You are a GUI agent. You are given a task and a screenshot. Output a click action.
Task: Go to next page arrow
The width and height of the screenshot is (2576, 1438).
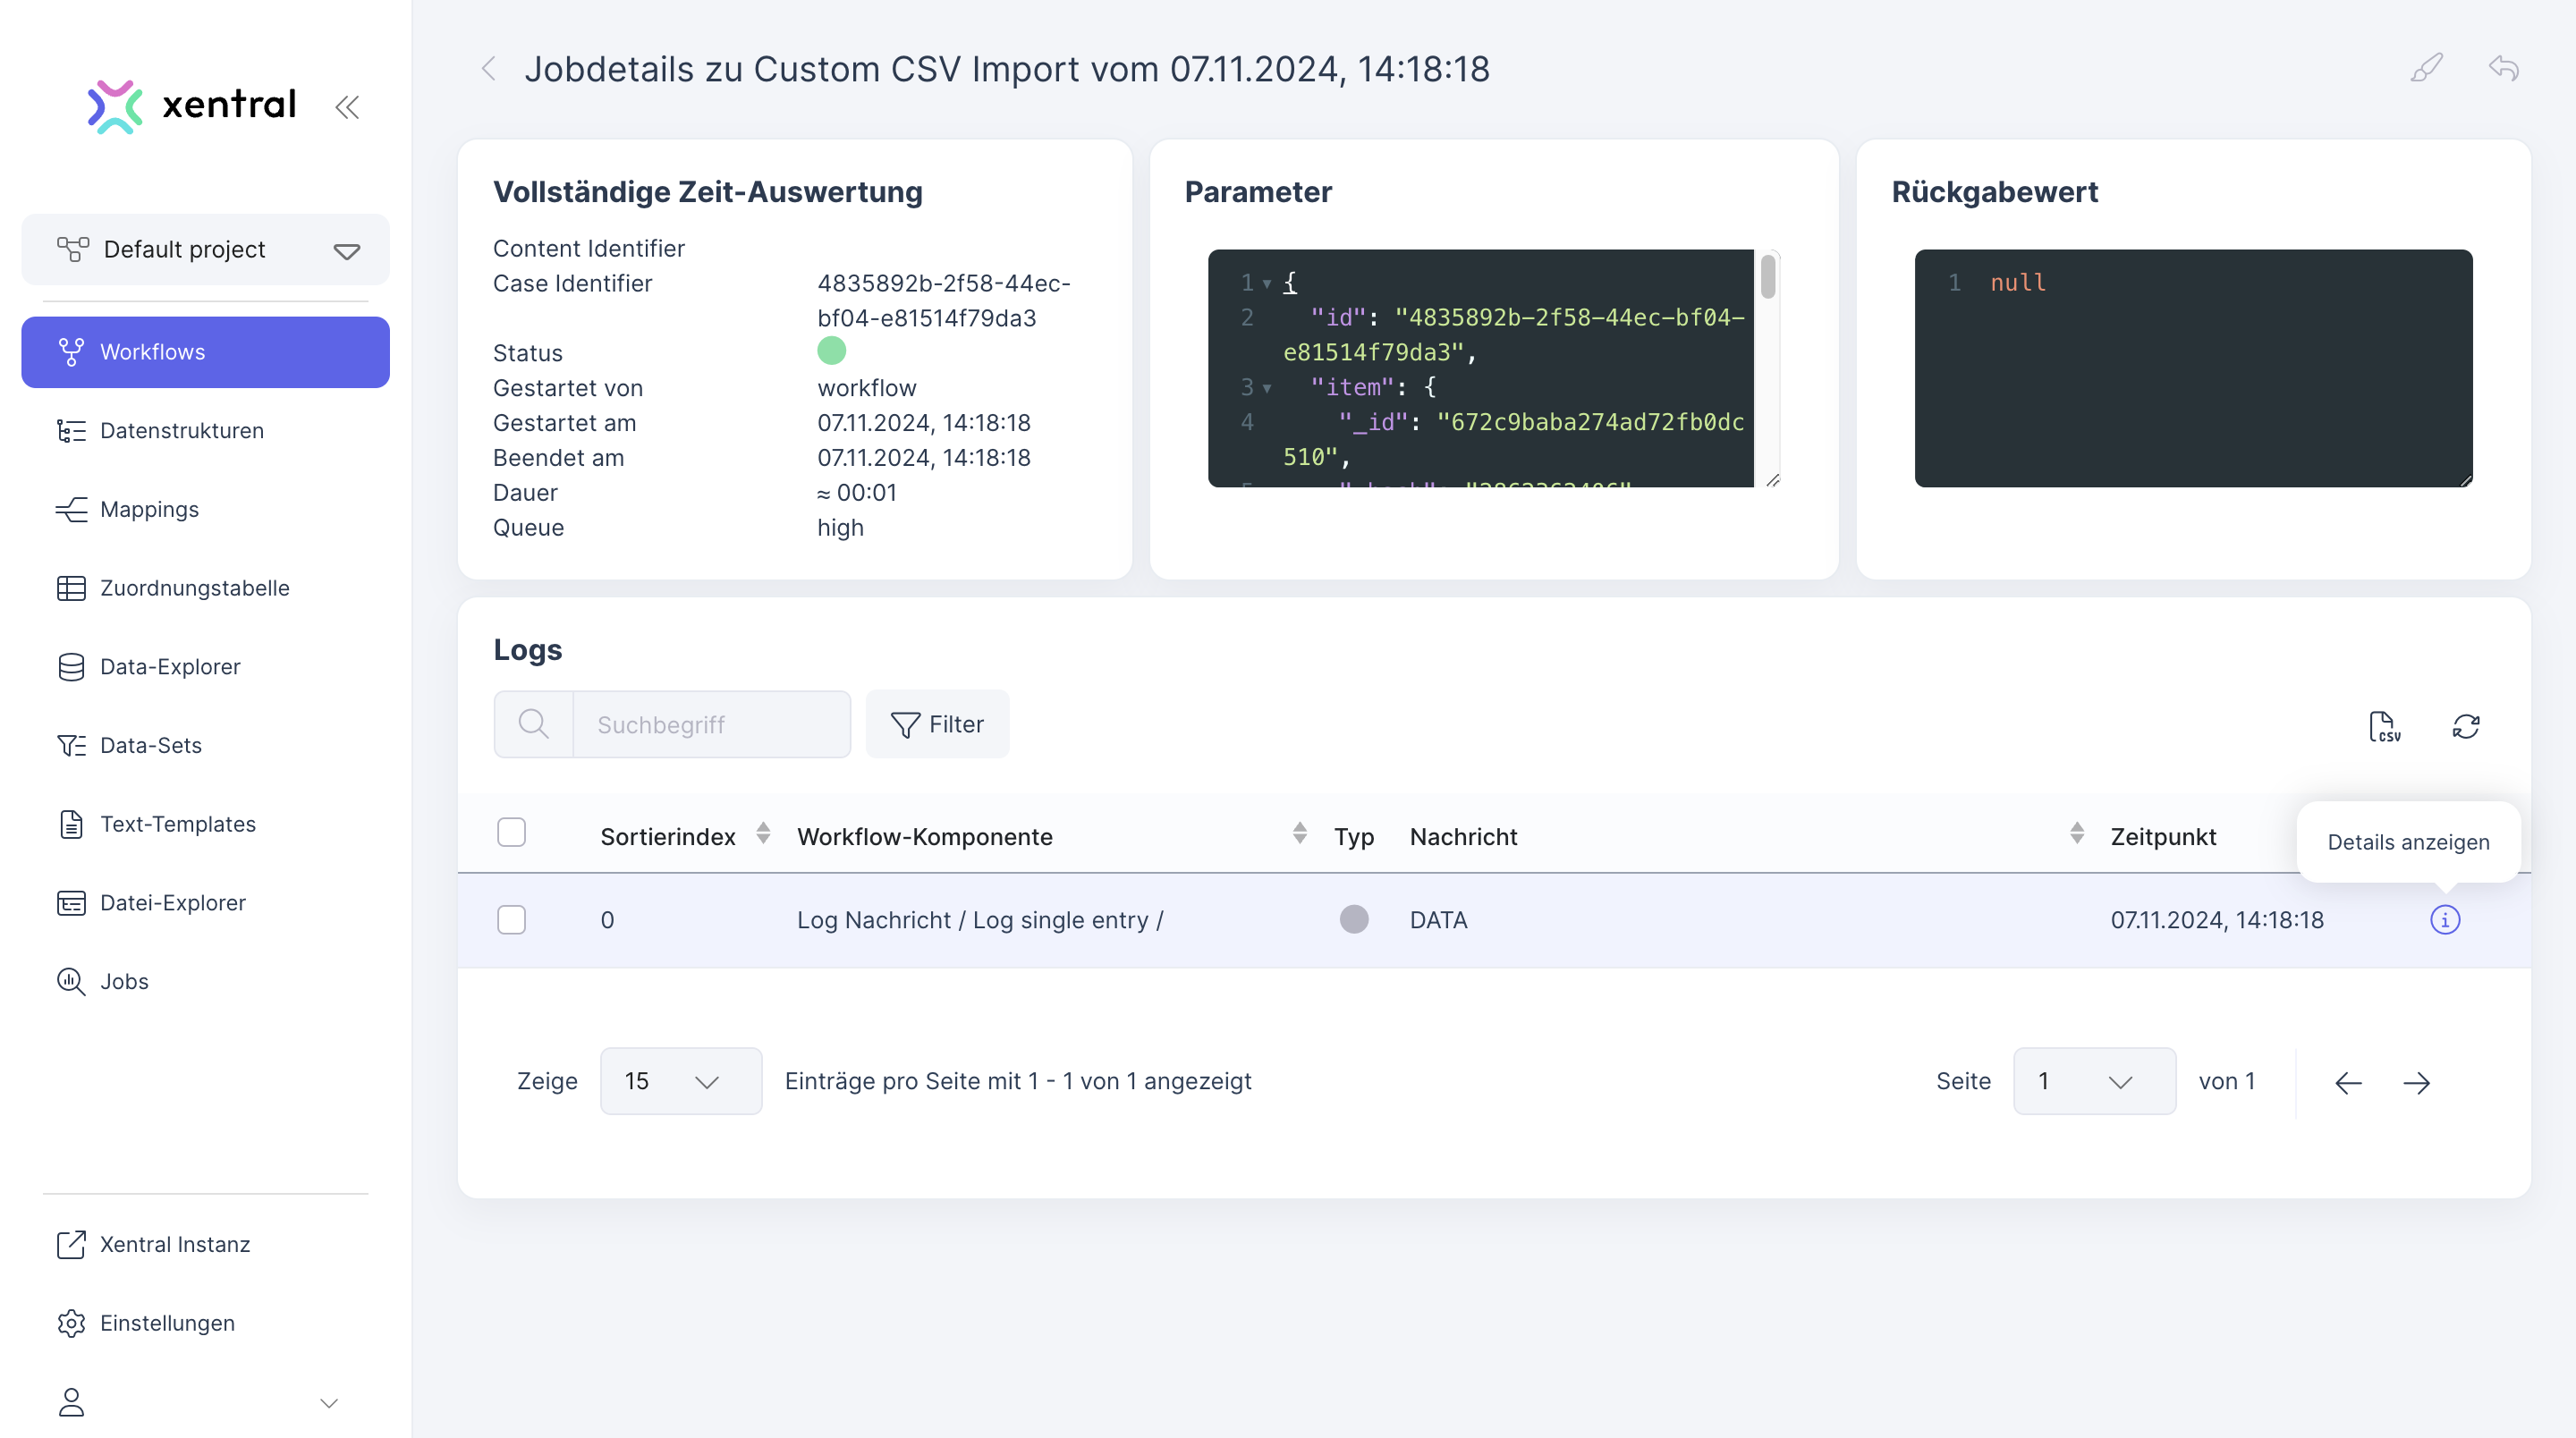coord(2416,1082)
